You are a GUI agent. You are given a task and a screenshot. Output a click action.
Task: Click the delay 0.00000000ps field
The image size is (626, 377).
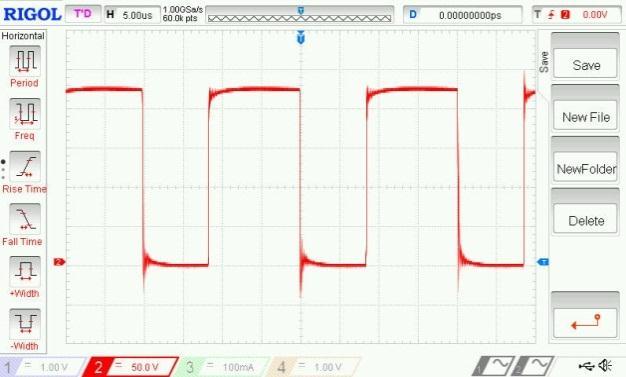click(463, 15)
